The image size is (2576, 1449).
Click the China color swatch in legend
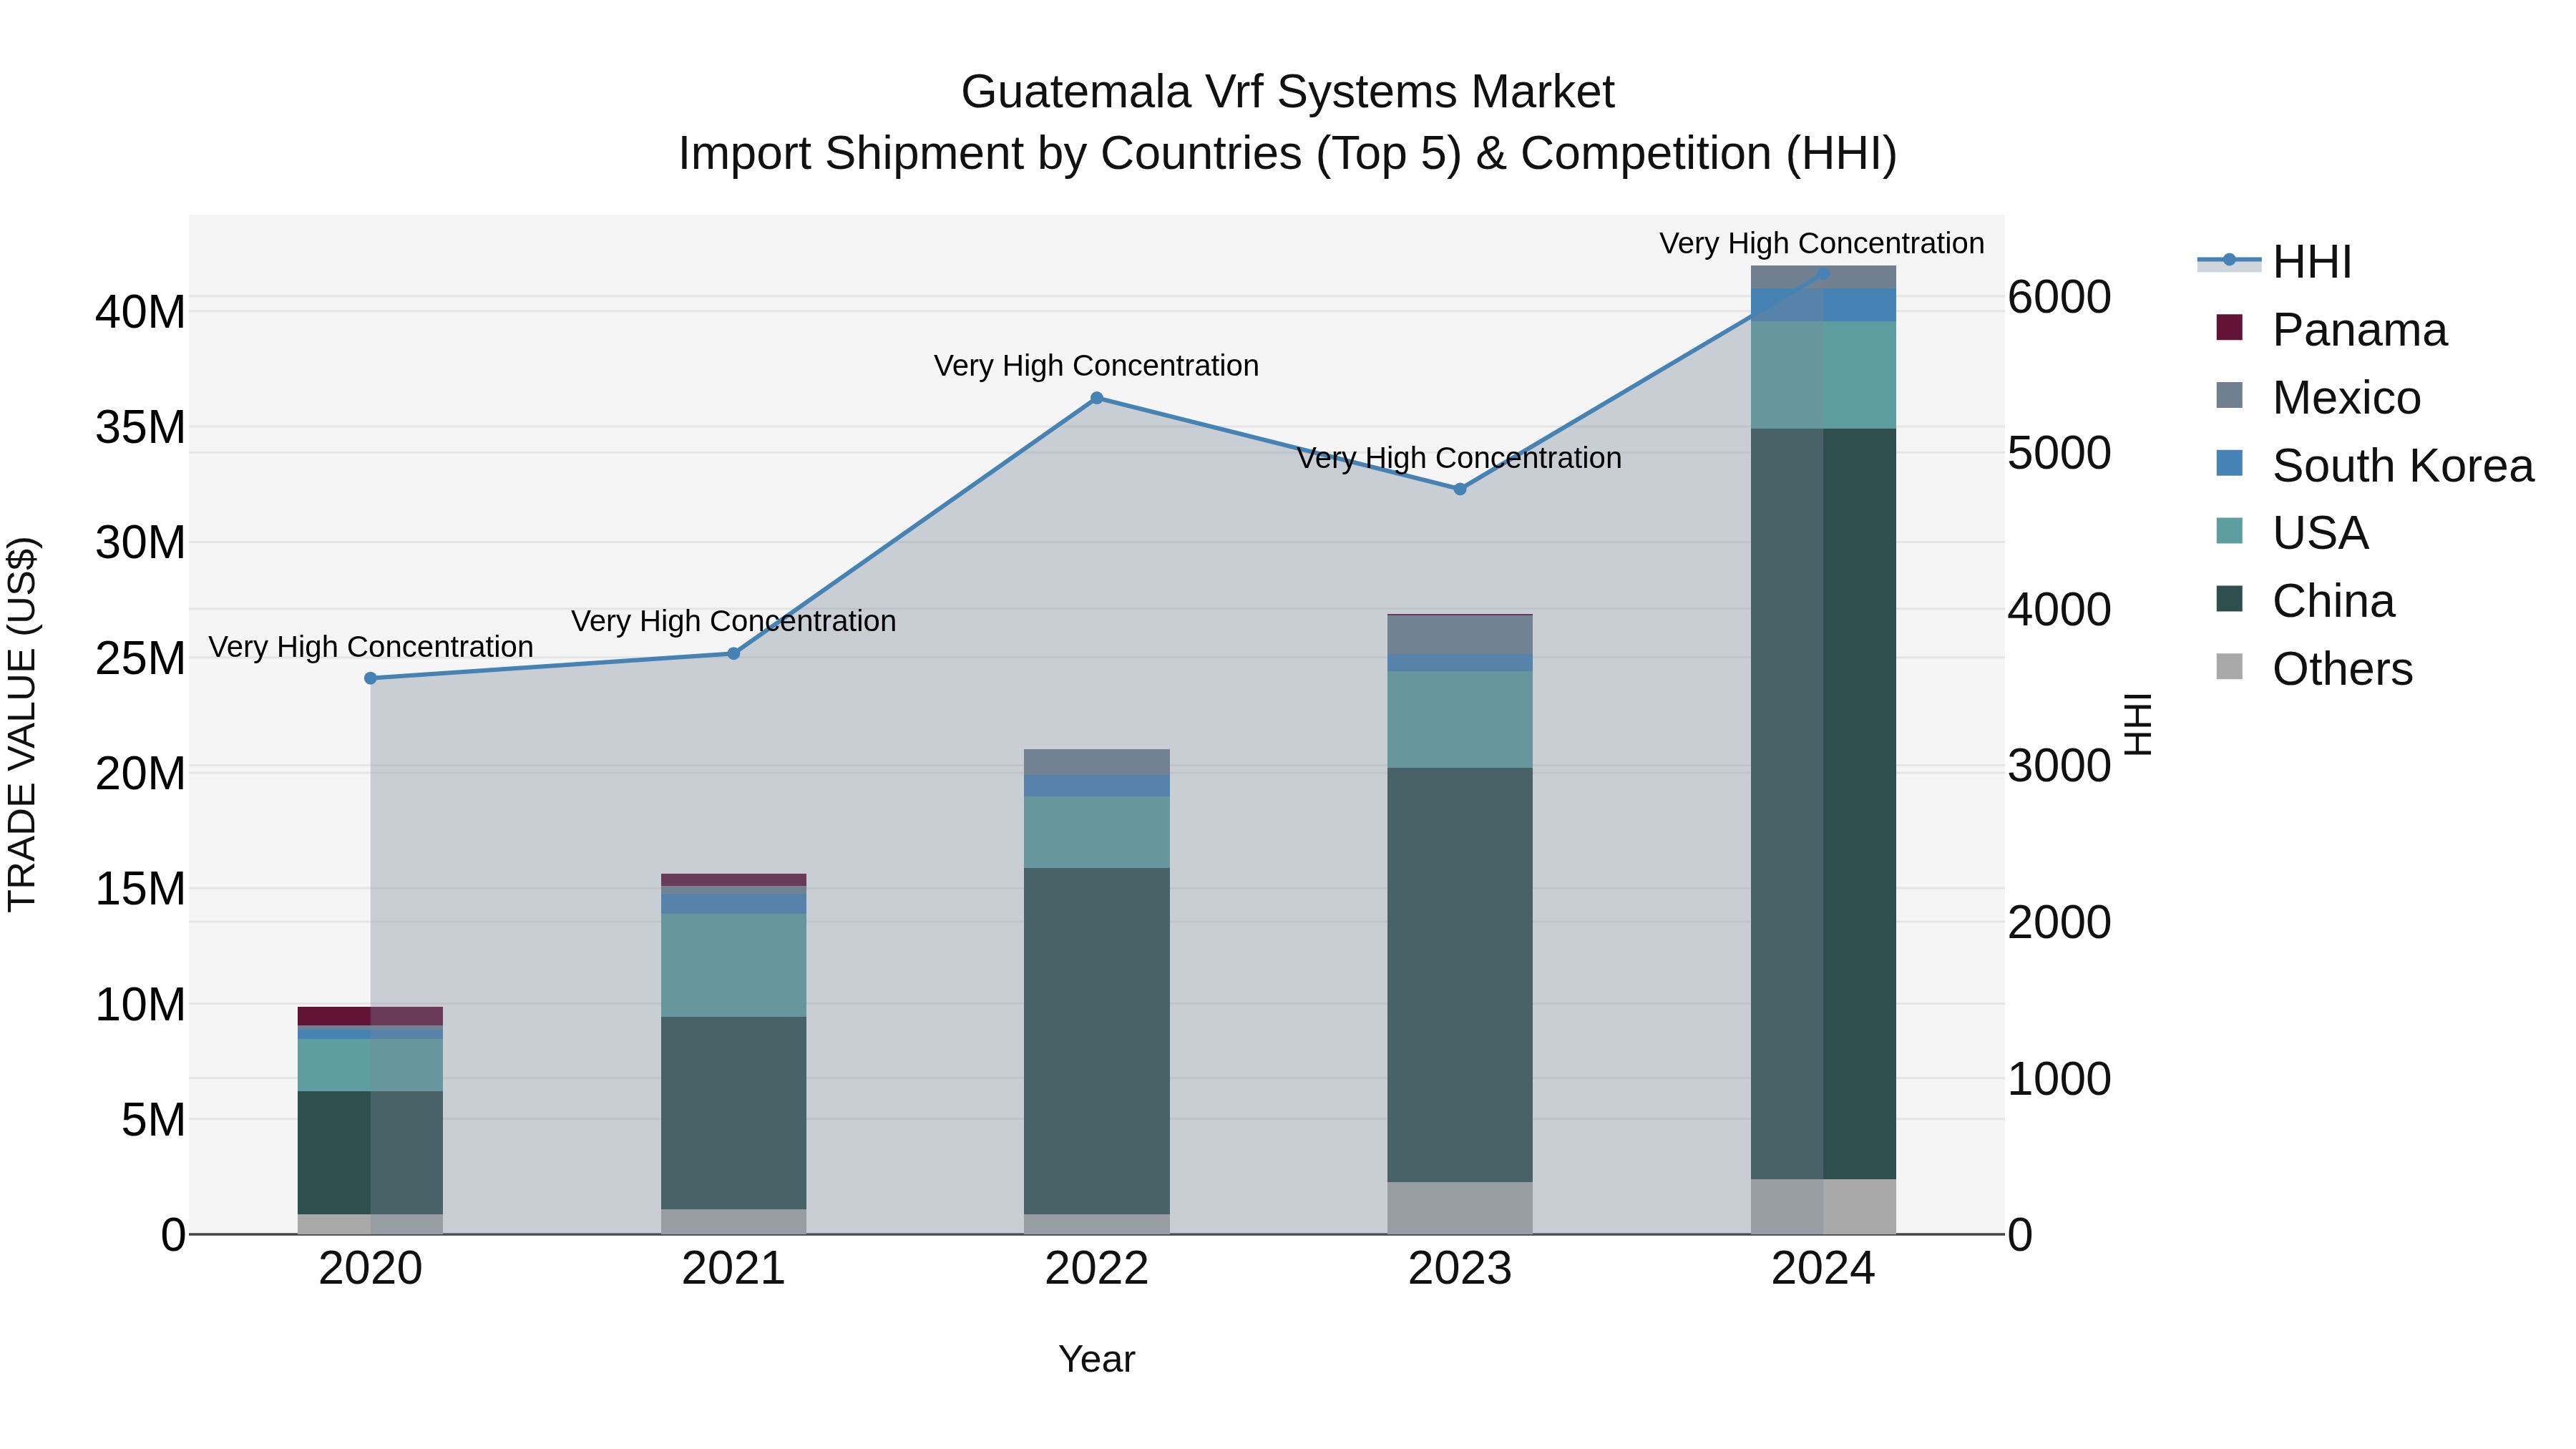tap(2230, 598)
